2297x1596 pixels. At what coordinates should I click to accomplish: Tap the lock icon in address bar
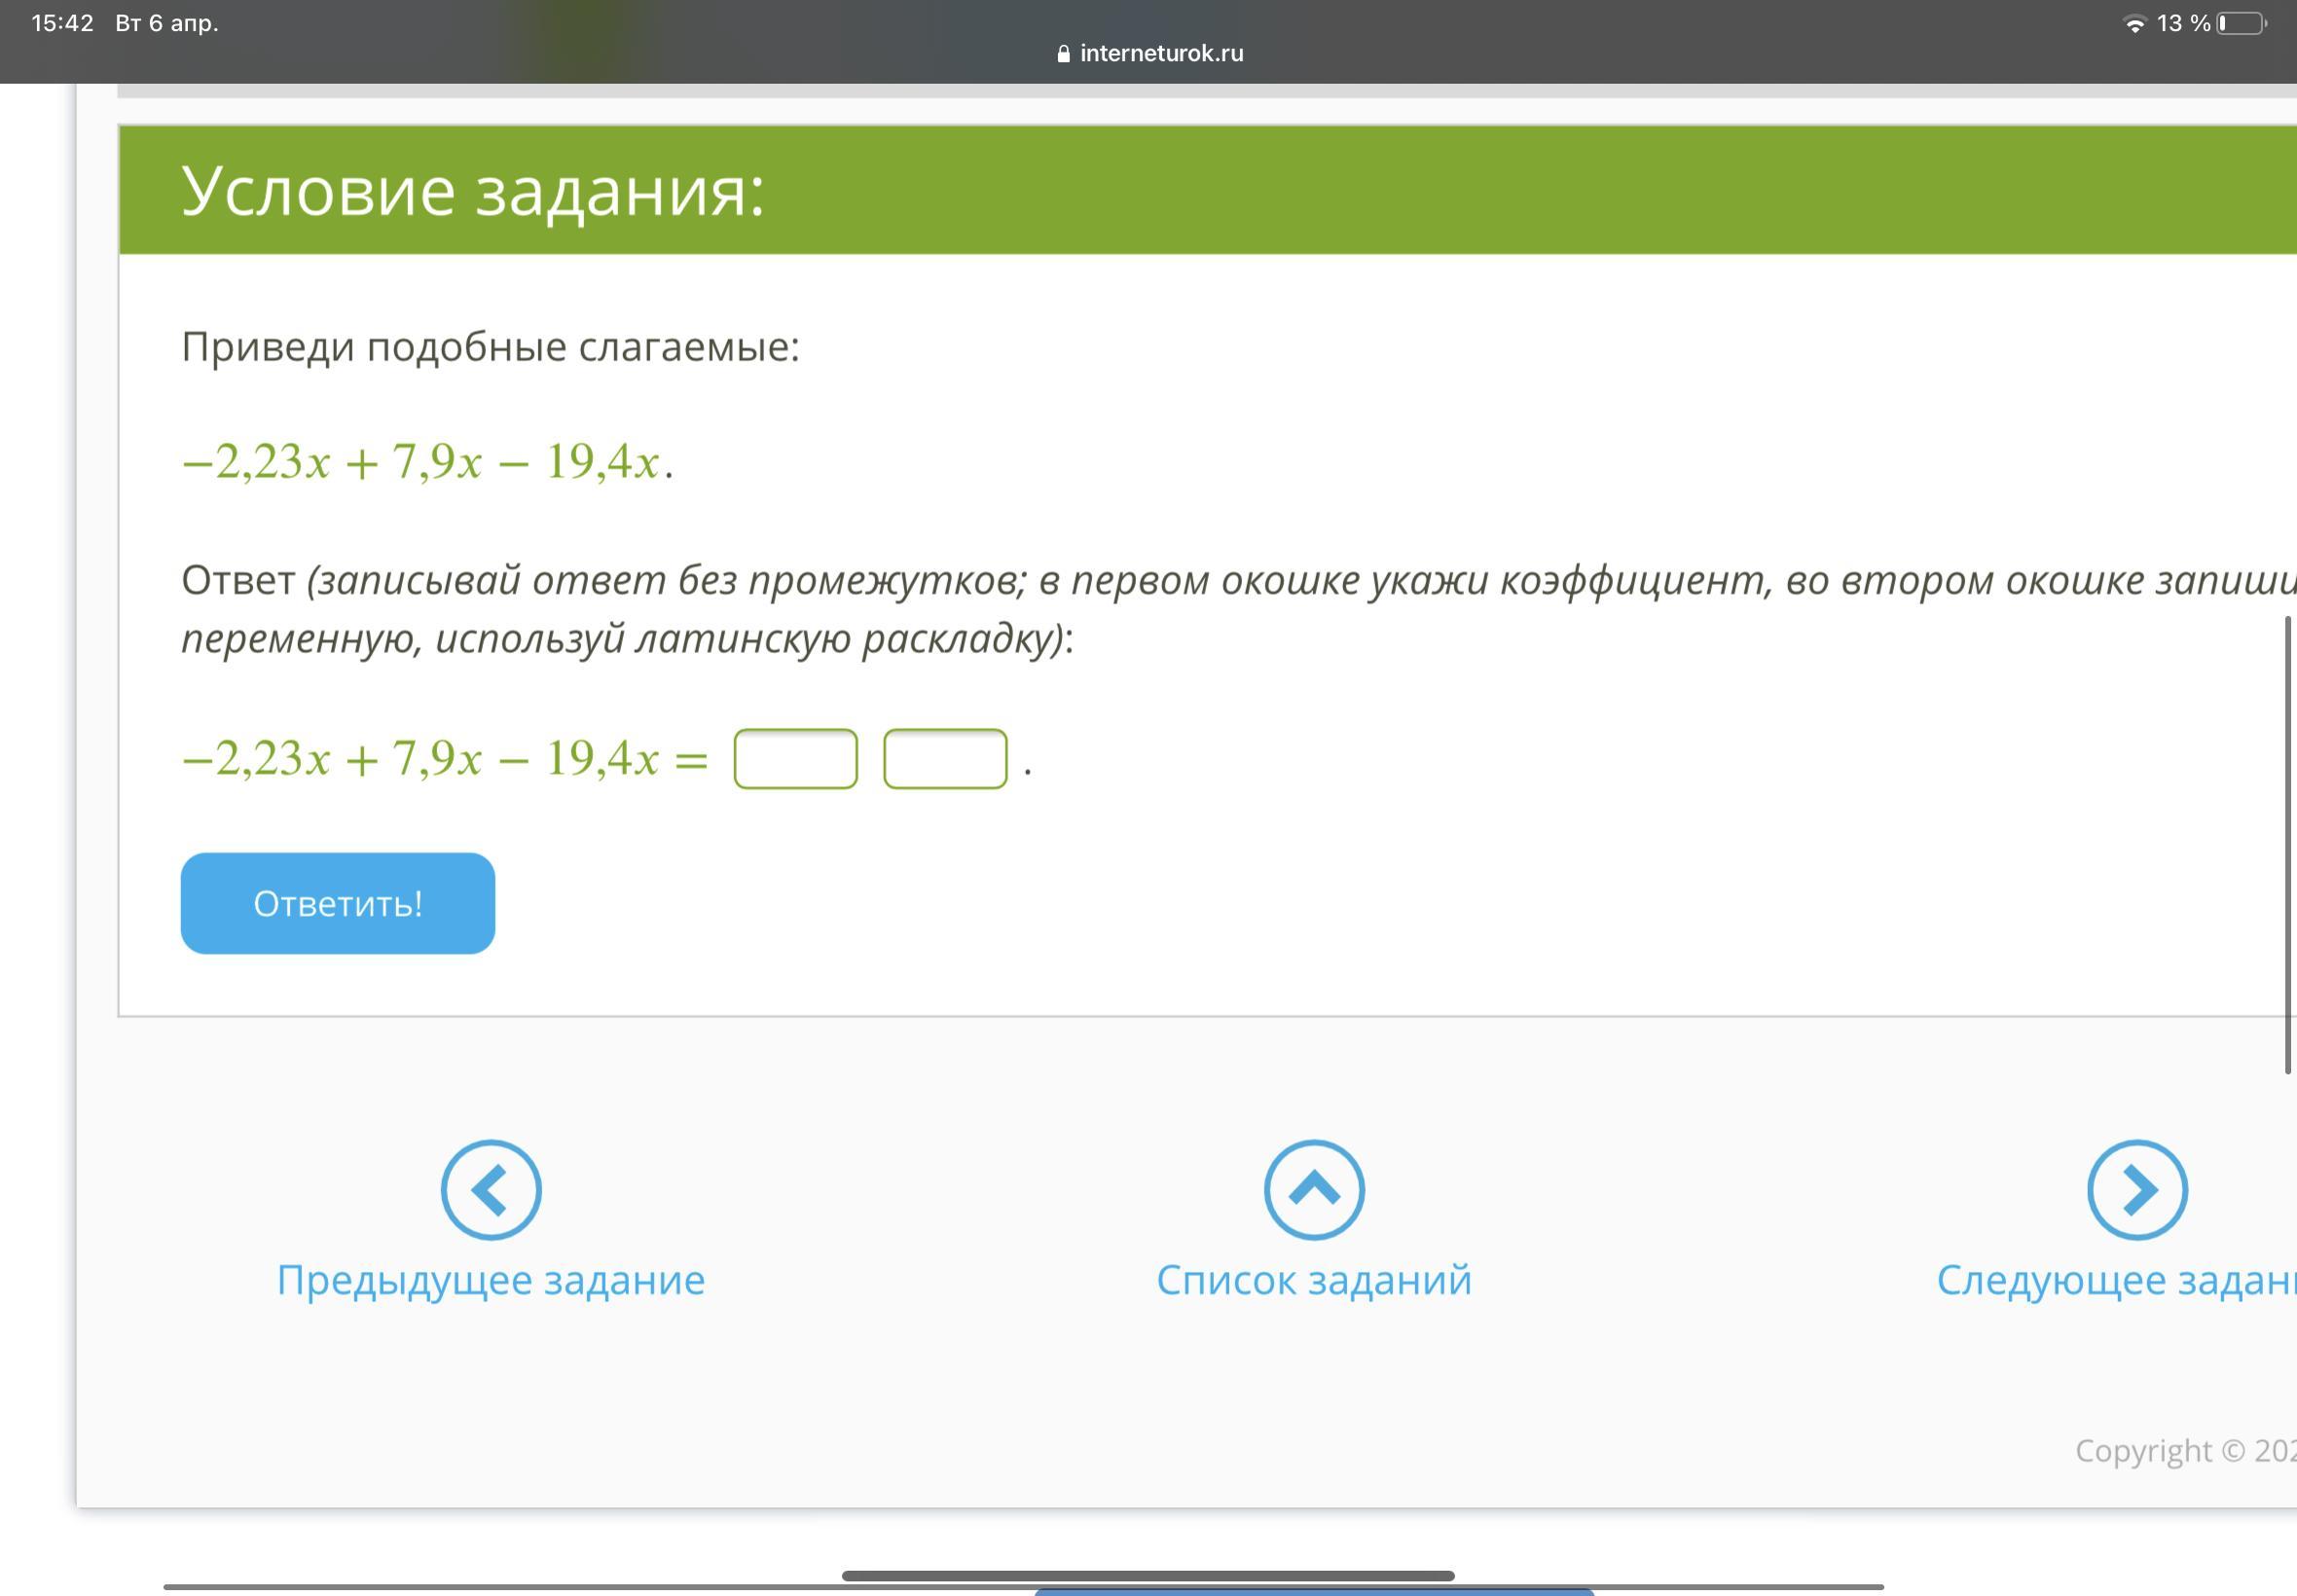tap(1063, 54)
